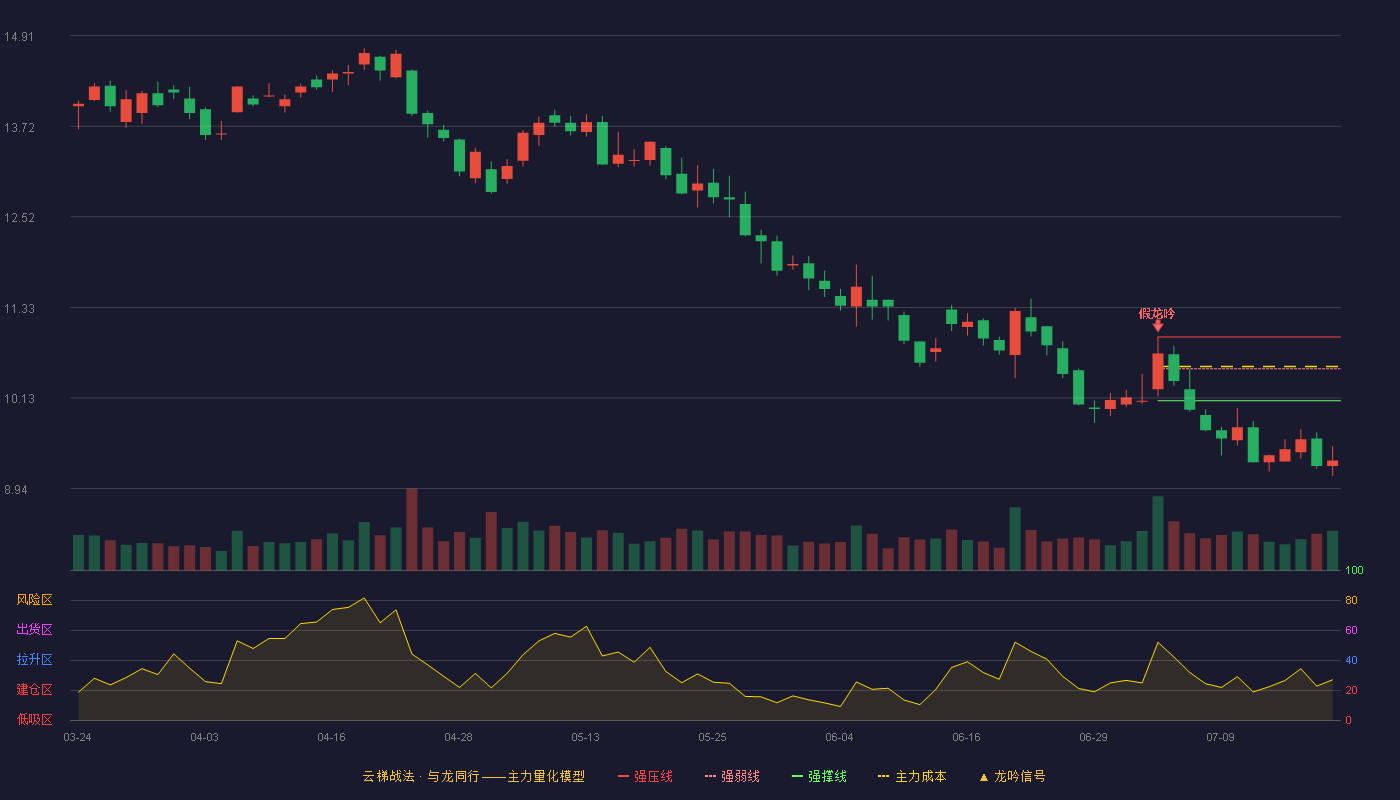Toggle the 主力成本 legend entry
This screenshot has height=800, width=1400.
tap(911, 776)
